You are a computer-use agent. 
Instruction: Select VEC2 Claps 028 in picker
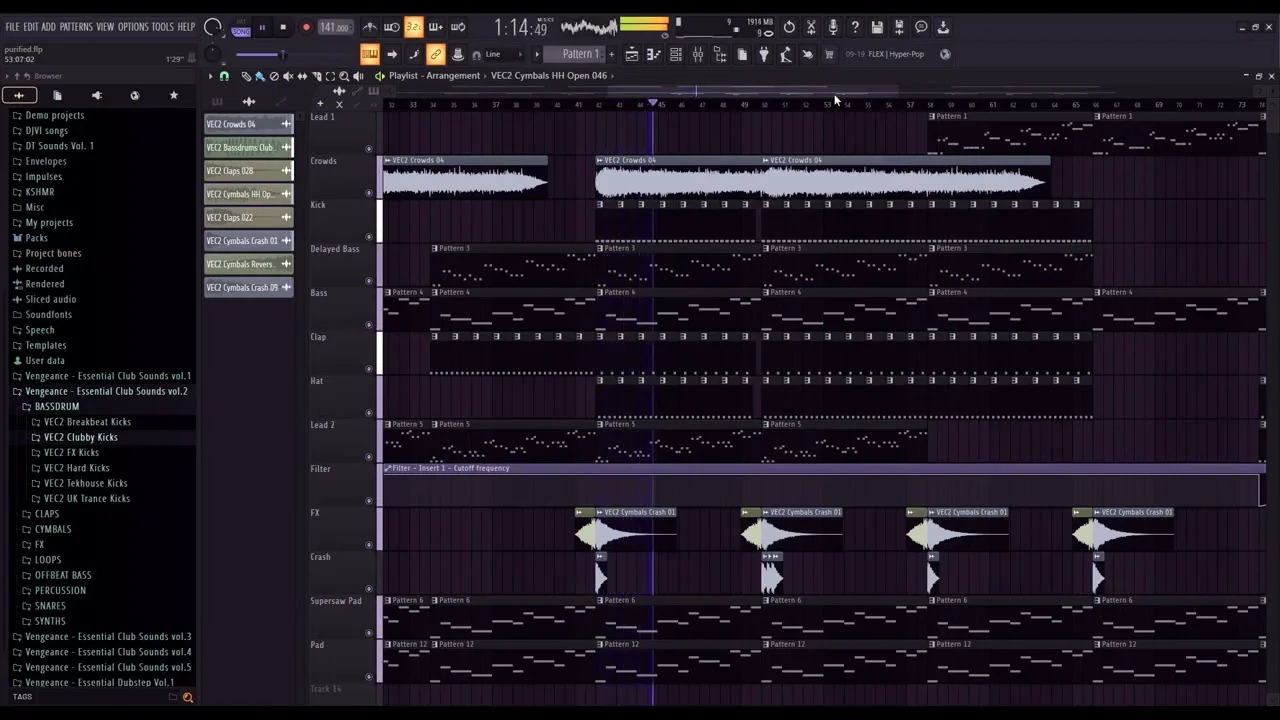tap(240, 171)
